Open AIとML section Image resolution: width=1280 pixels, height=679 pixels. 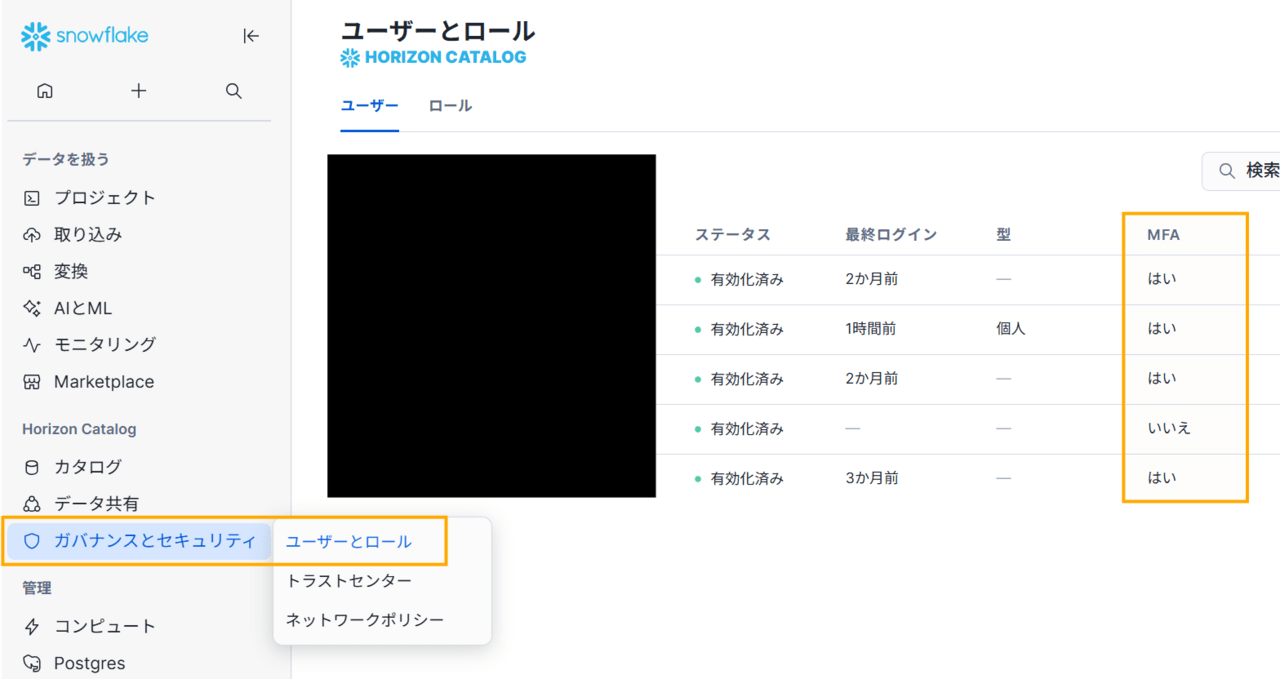point(82,308)
